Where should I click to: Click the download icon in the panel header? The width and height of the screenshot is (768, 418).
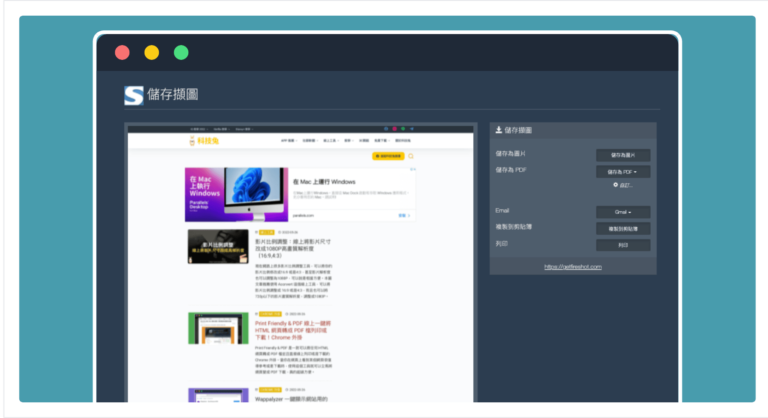499,130
